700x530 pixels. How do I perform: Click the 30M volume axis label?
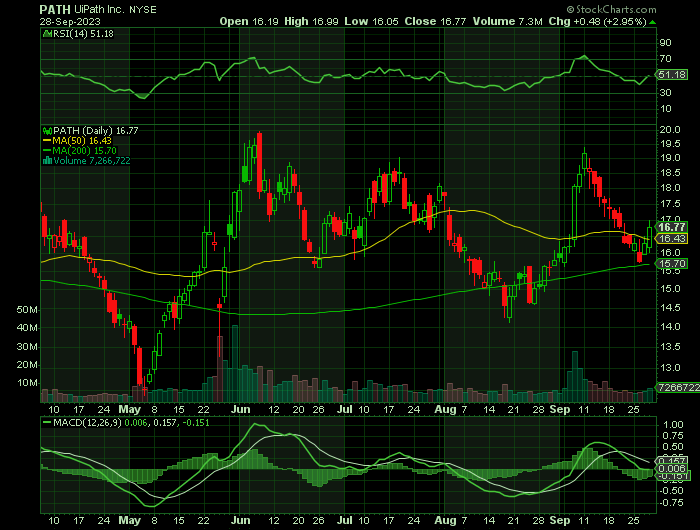click(x=27, y=346)
